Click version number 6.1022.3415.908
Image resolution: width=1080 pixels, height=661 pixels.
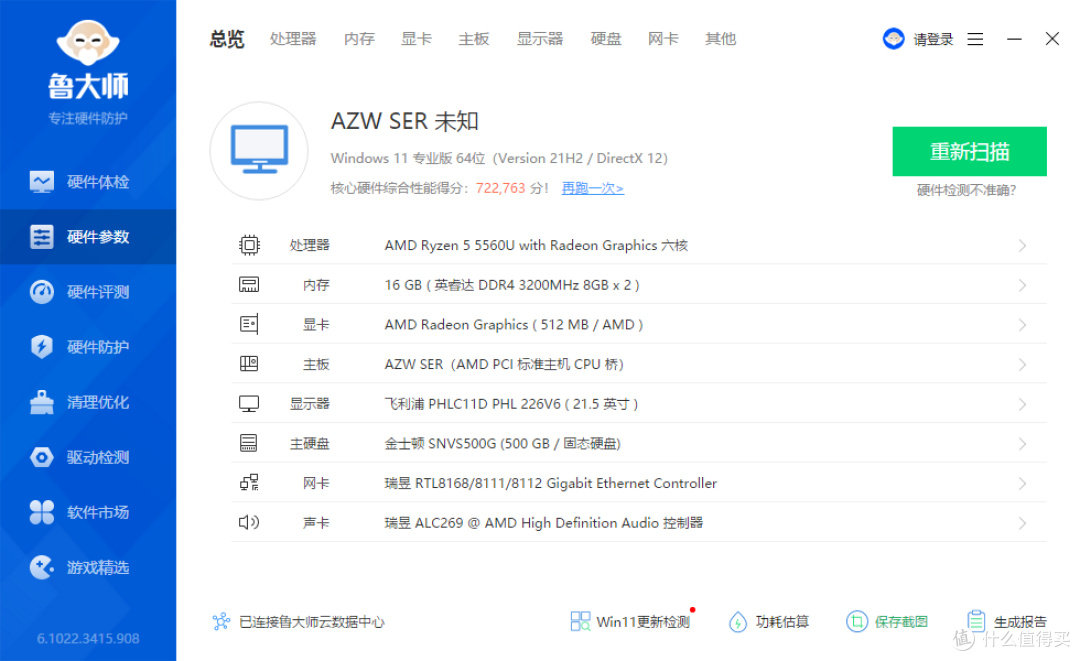(x=88, y=638)
